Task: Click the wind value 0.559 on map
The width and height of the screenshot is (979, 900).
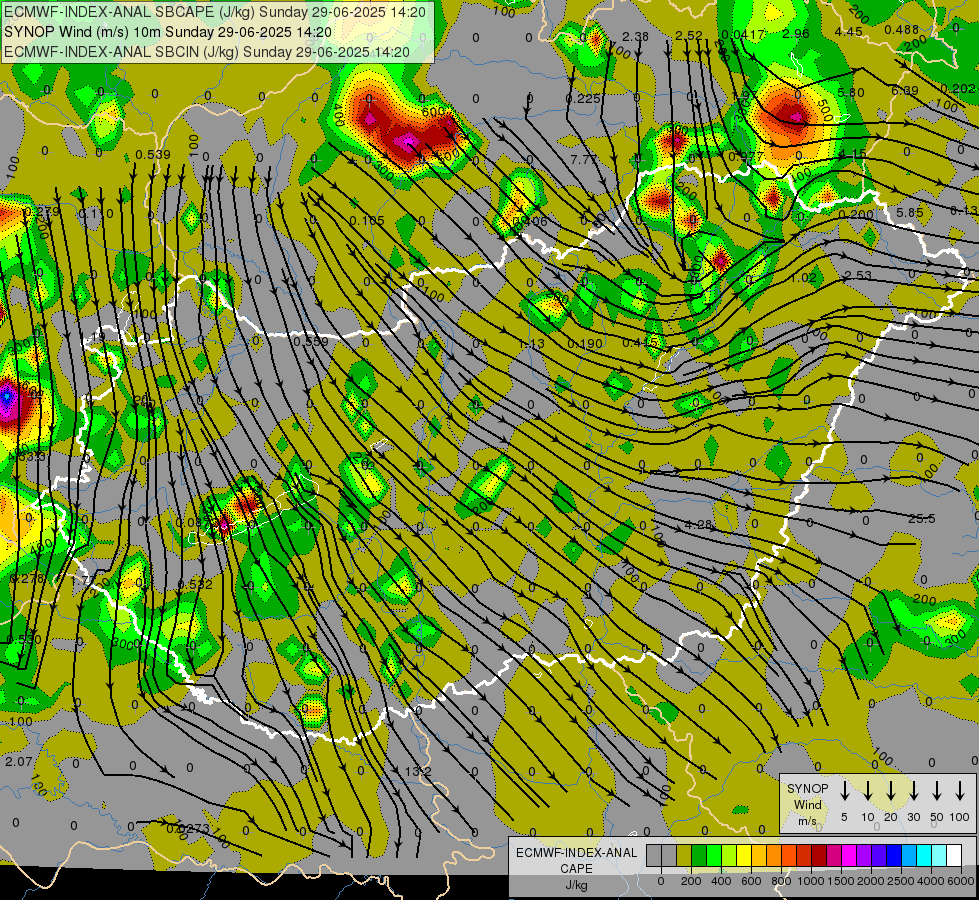Action: 311,342
